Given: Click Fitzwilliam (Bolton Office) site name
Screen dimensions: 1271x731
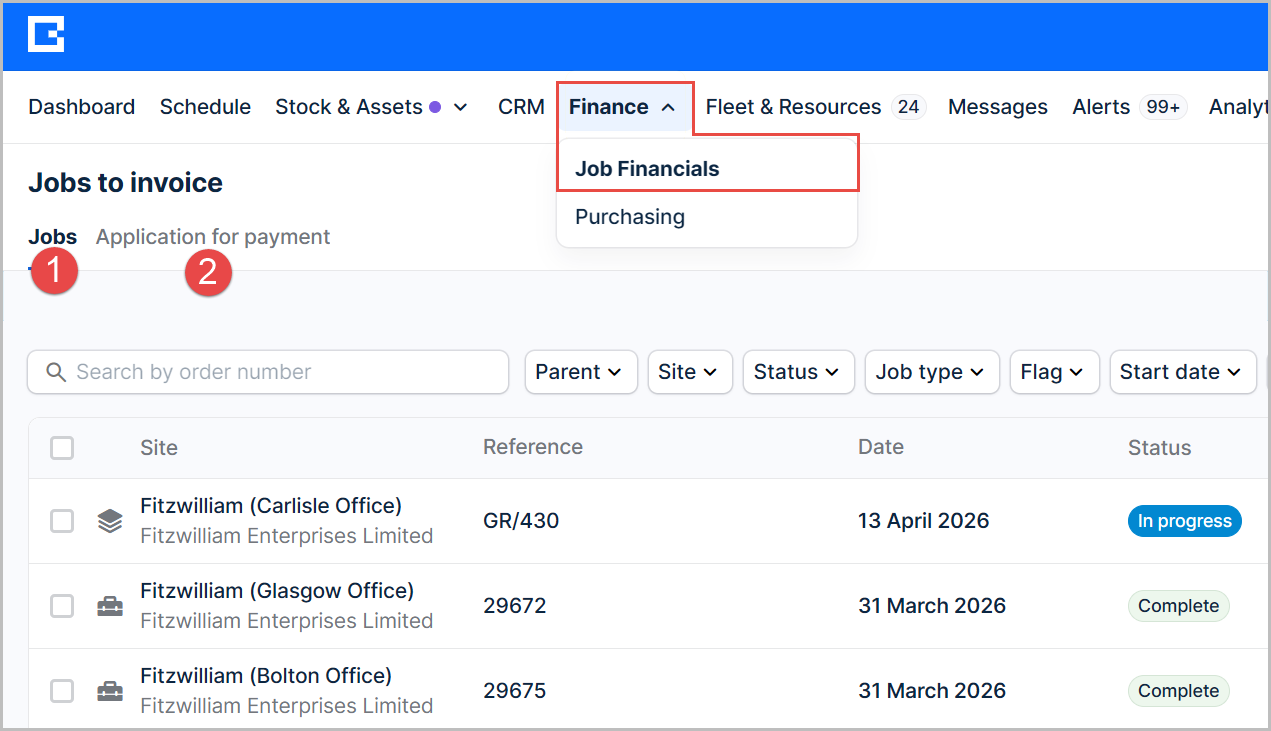Looking at the screenshot, I should click(266, 675).
